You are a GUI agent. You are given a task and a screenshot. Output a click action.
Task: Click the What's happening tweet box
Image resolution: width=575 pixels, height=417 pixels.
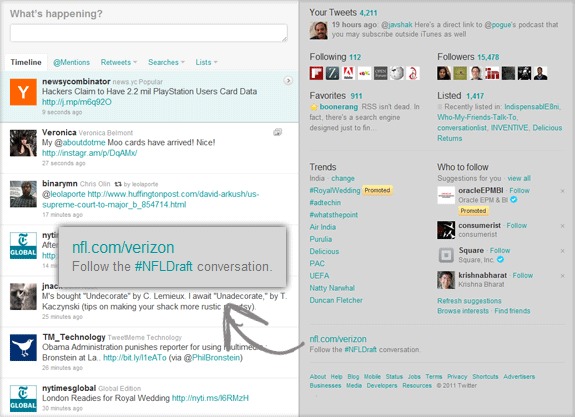coord(149,33)
